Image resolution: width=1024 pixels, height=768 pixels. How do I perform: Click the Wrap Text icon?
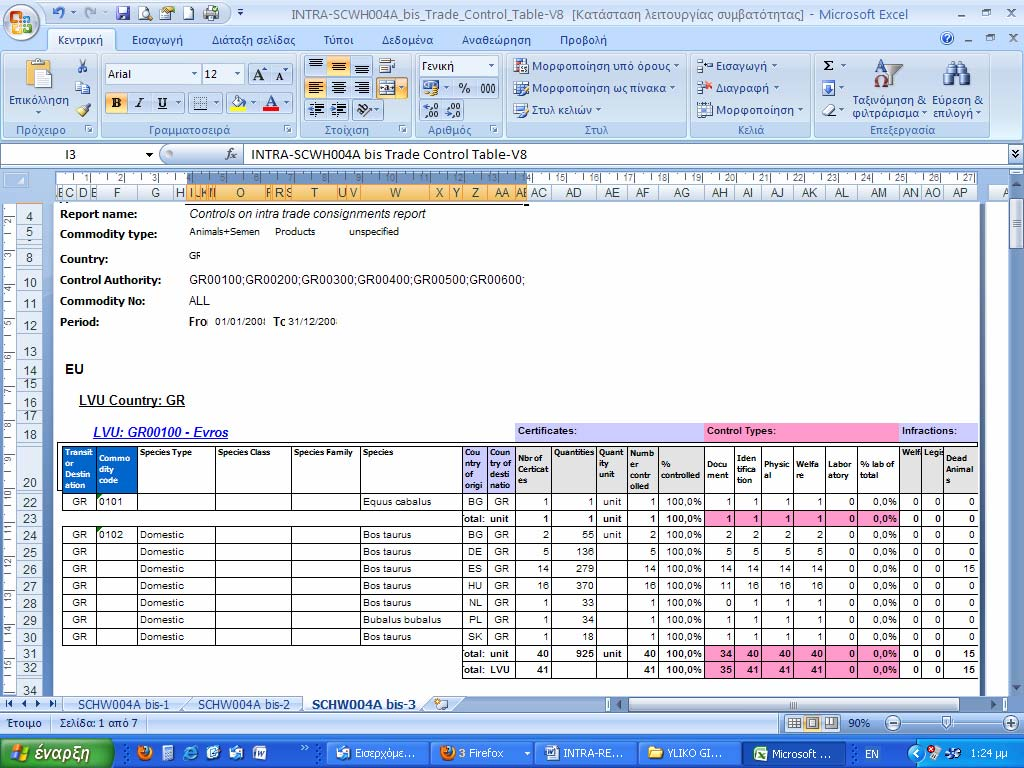pos(387,66)
